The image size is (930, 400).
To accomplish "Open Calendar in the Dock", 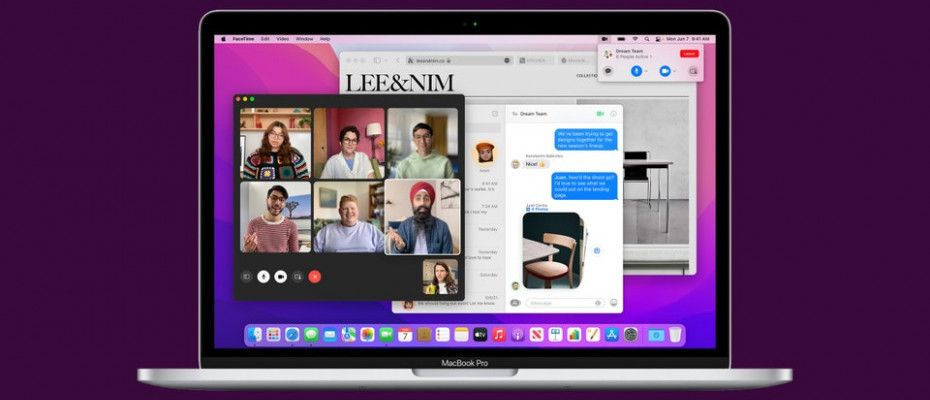I will 405,334.
